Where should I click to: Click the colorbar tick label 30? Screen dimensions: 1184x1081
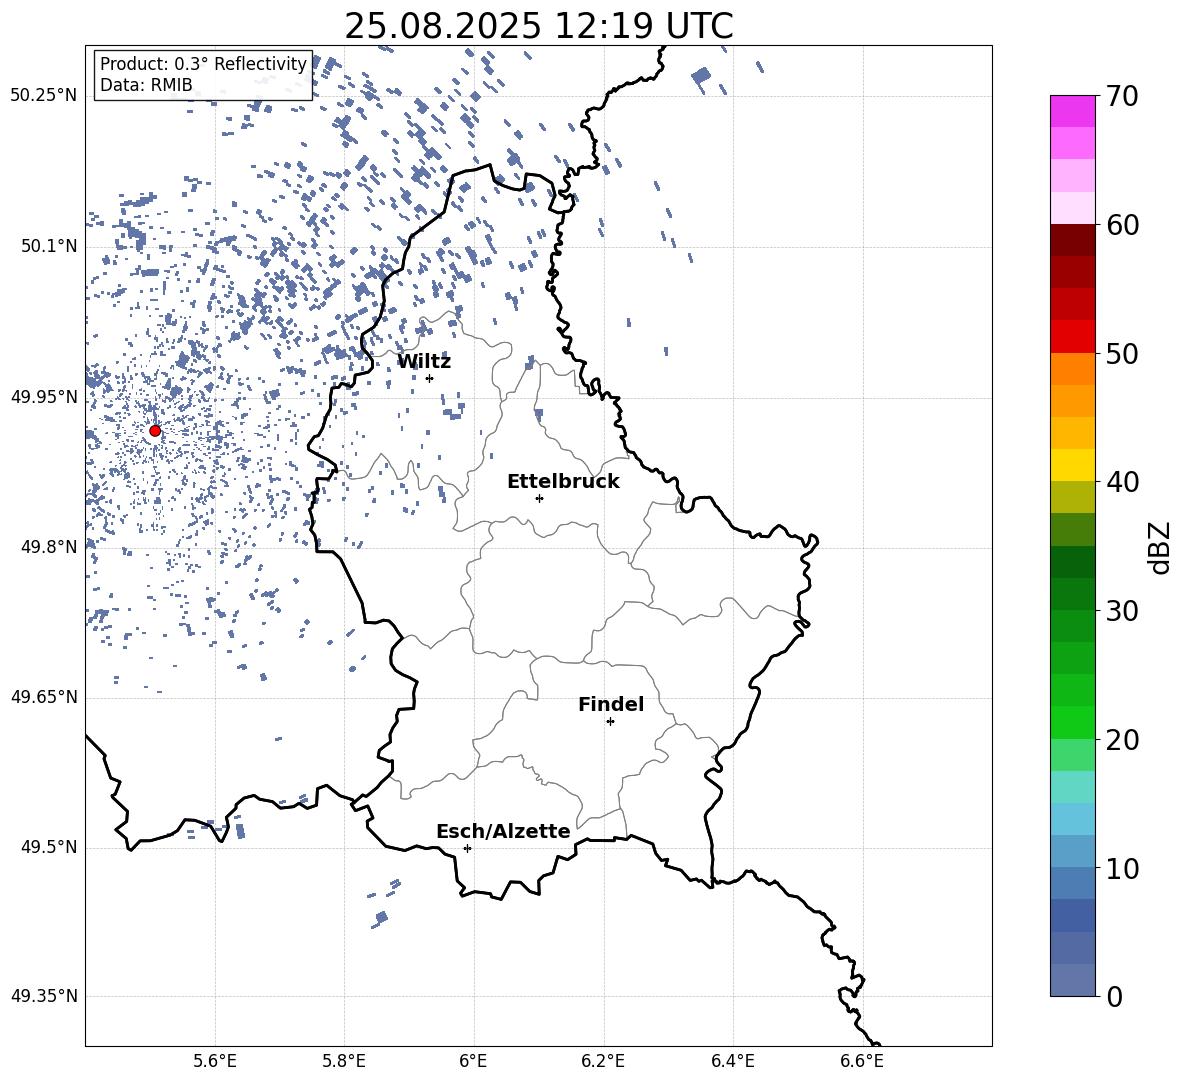click(x=1122, y=611)
